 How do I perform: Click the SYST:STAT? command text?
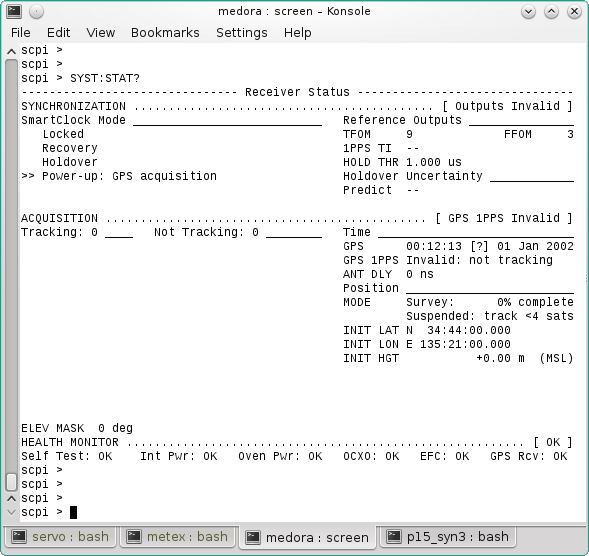point(105,78)
